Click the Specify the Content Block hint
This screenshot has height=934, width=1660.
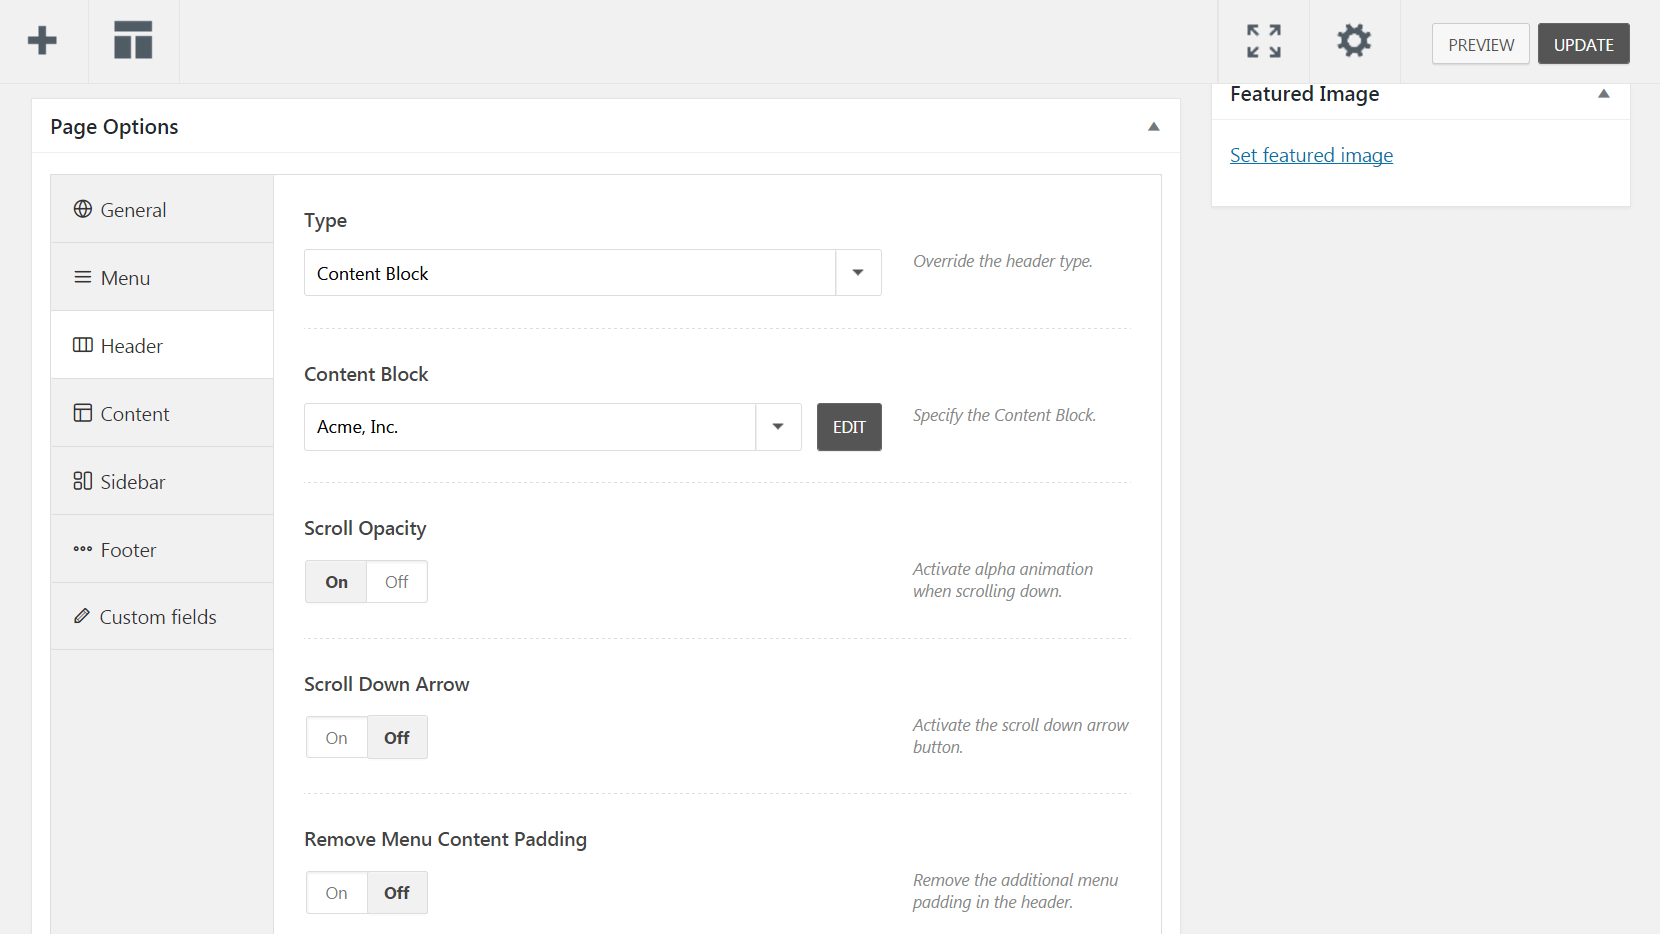pyautogui.click(x=1004, y=415)
